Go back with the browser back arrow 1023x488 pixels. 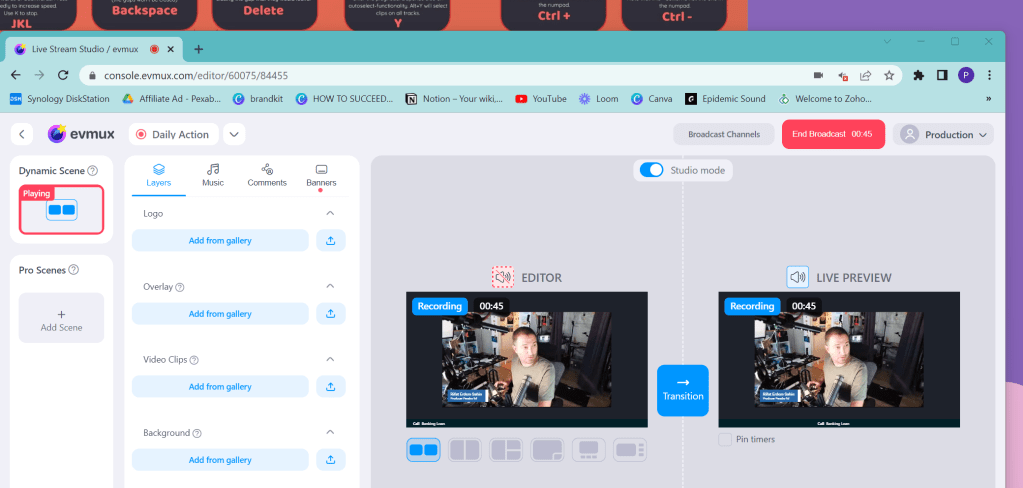coord(16,75)
